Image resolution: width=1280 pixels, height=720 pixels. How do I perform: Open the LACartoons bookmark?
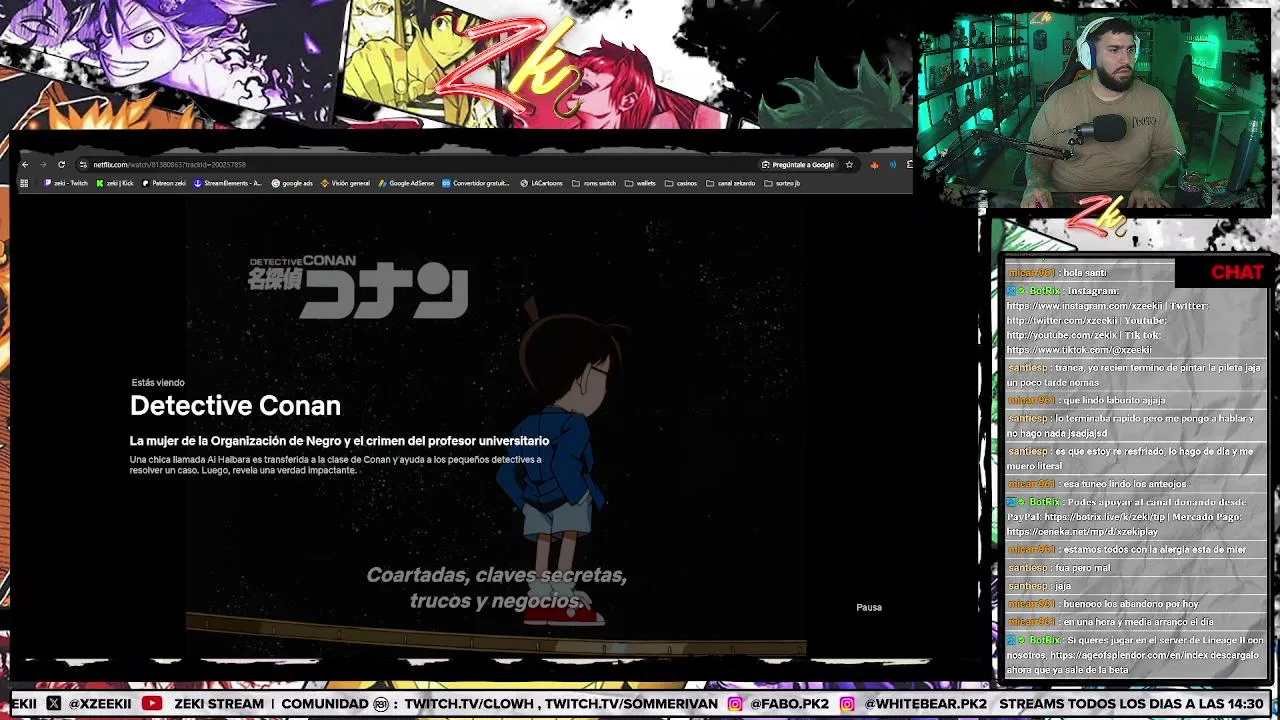tap(541, 183)
